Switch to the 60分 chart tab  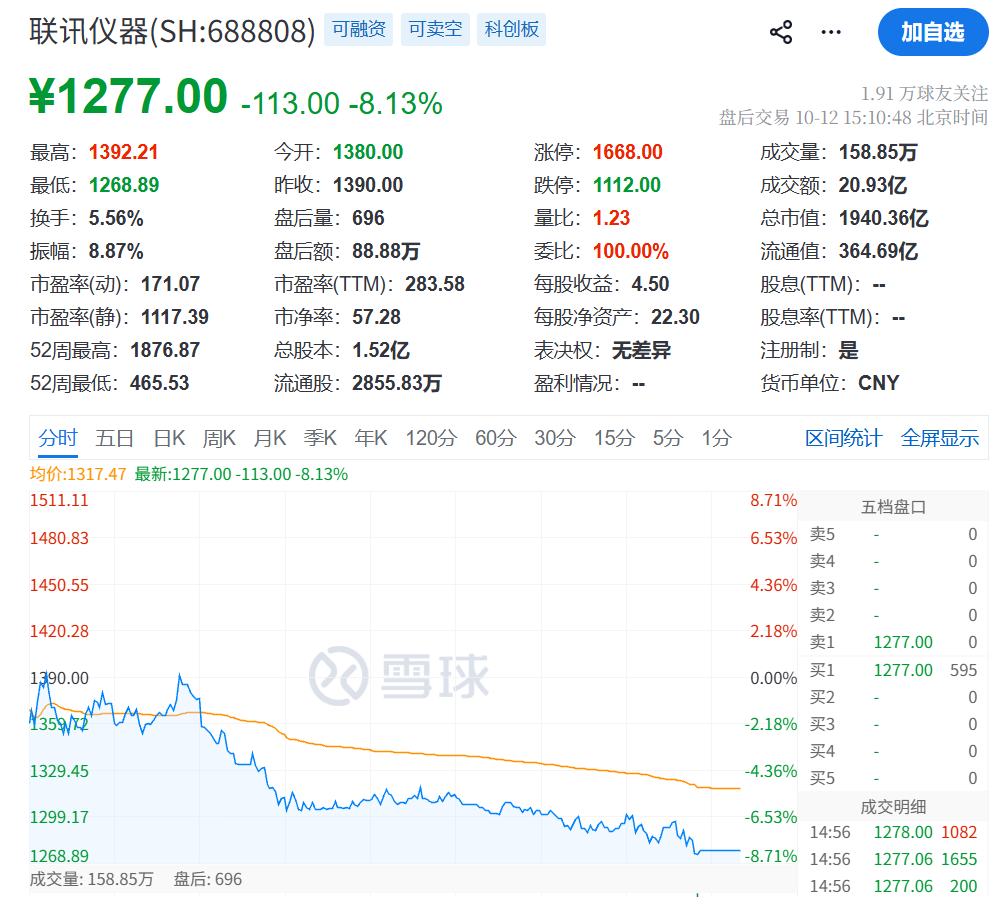tap(496, 439)
